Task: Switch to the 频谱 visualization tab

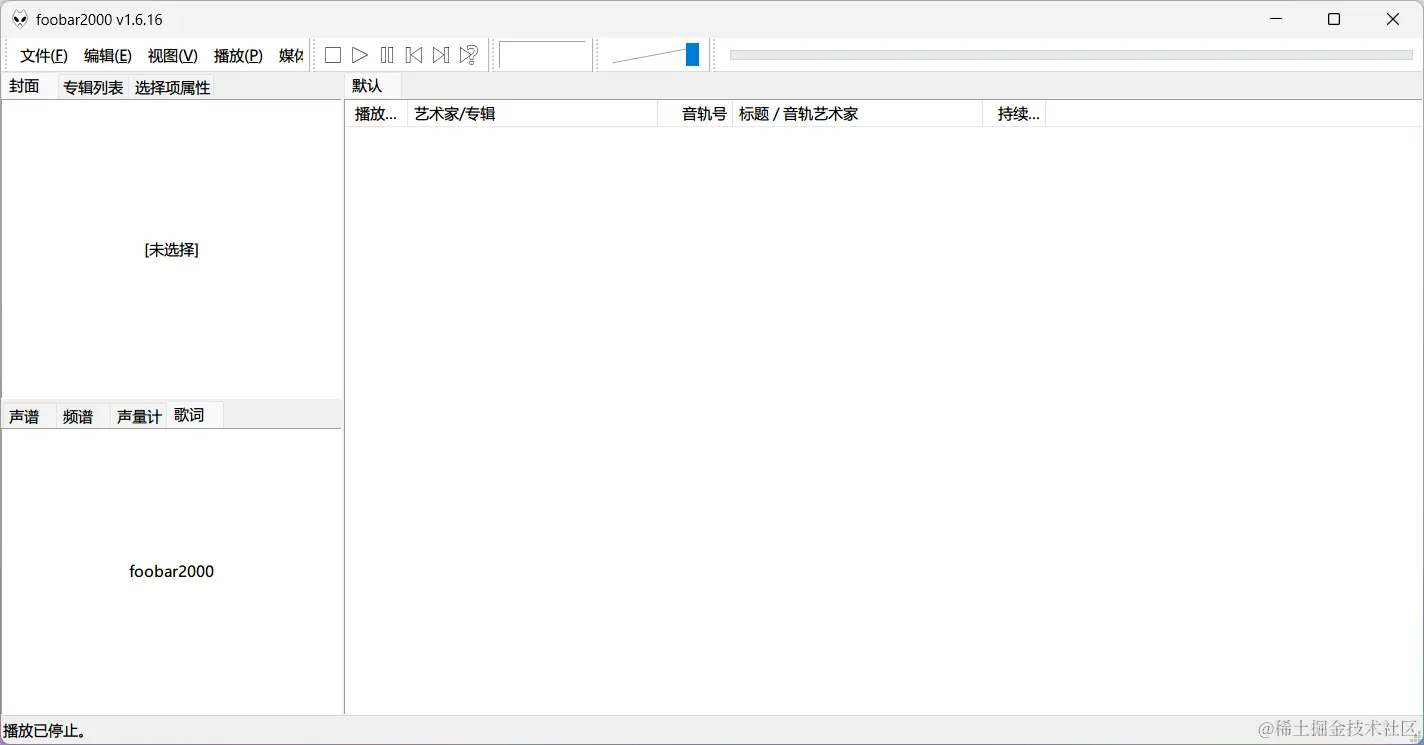Action: coord(78,415)
